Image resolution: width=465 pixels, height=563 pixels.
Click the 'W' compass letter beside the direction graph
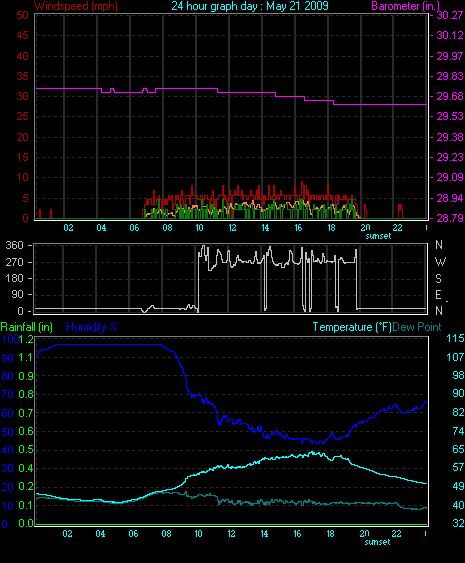(x=440, y=262)
